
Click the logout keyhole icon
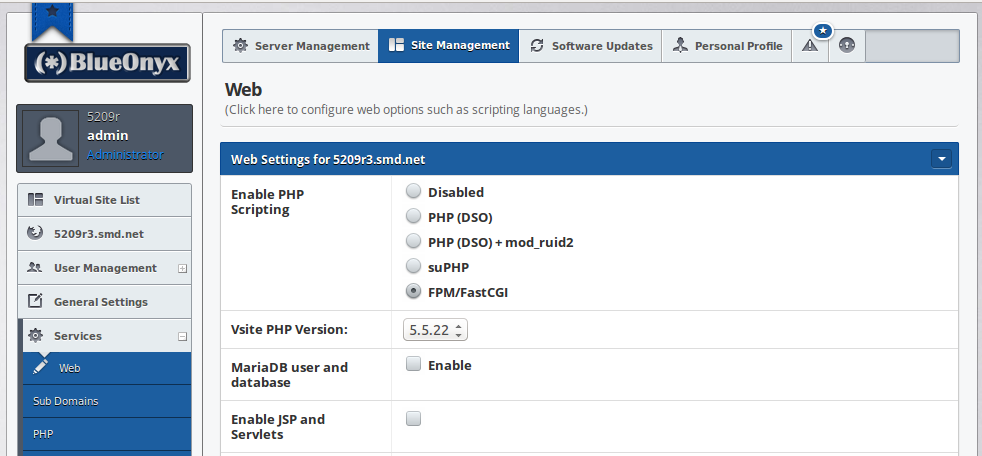point(847,46)
